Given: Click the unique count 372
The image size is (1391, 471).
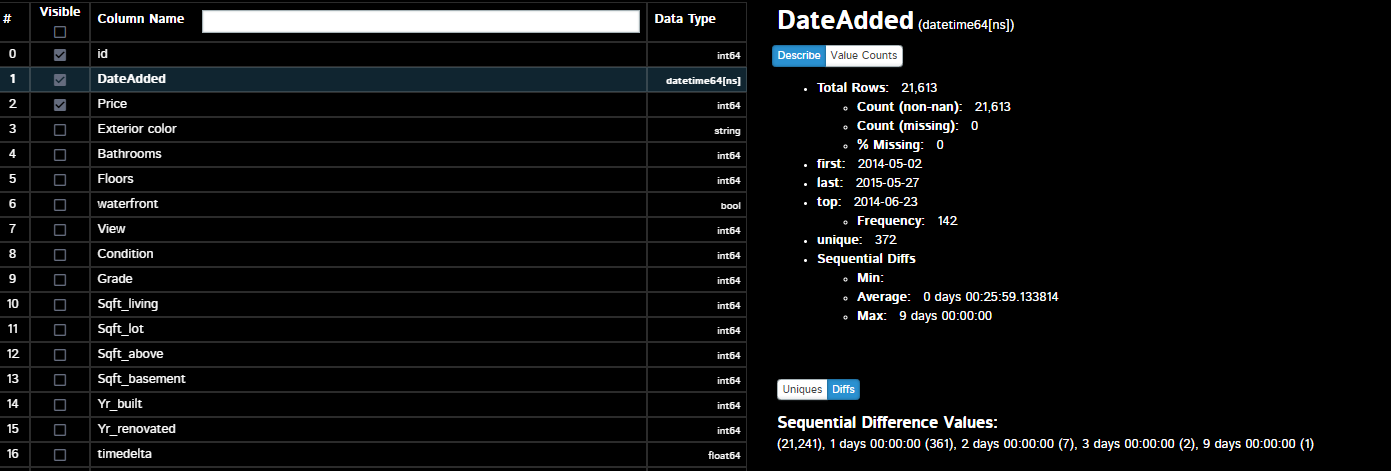Looking at the screenshot, I should click(x=885, y=240).
